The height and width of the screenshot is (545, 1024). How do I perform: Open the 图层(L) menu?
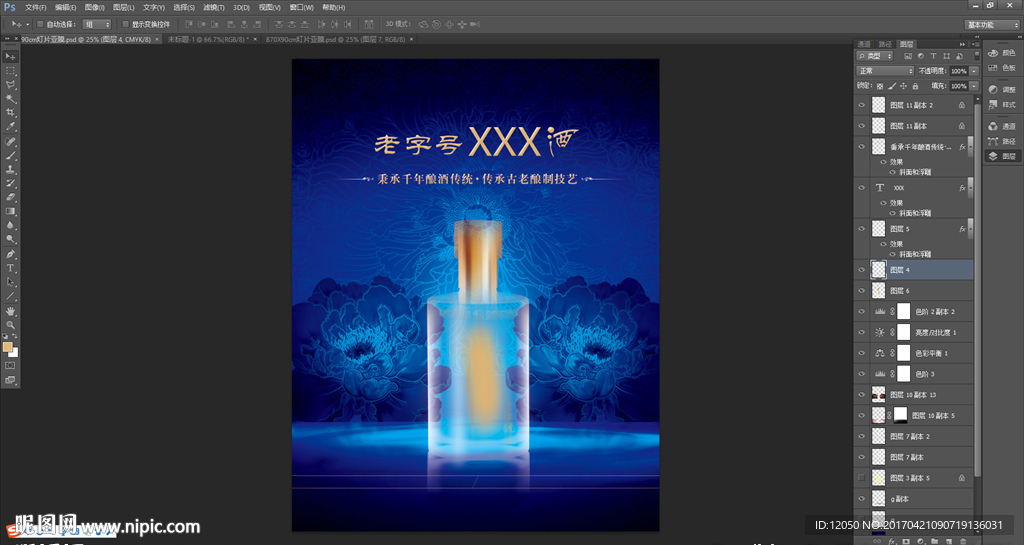pos(123,7)
